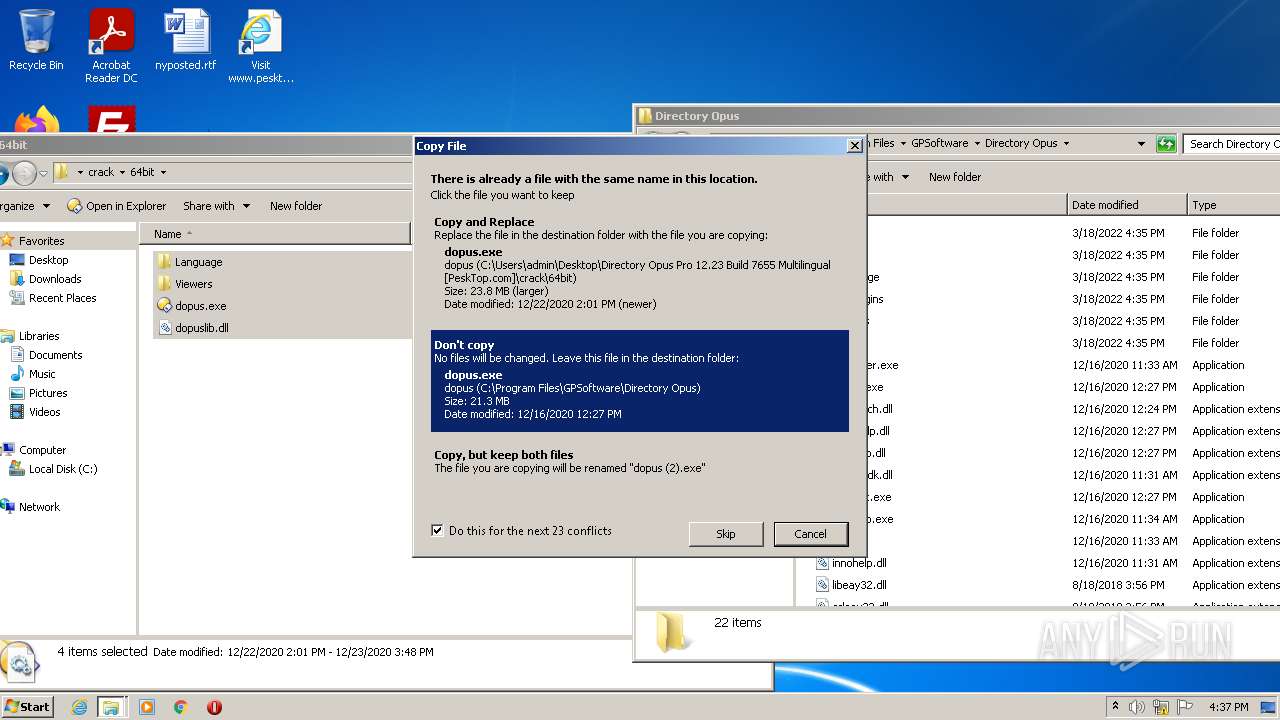Show hidden tray icons arrow
1280x720 pixels.
(1115, 707)
